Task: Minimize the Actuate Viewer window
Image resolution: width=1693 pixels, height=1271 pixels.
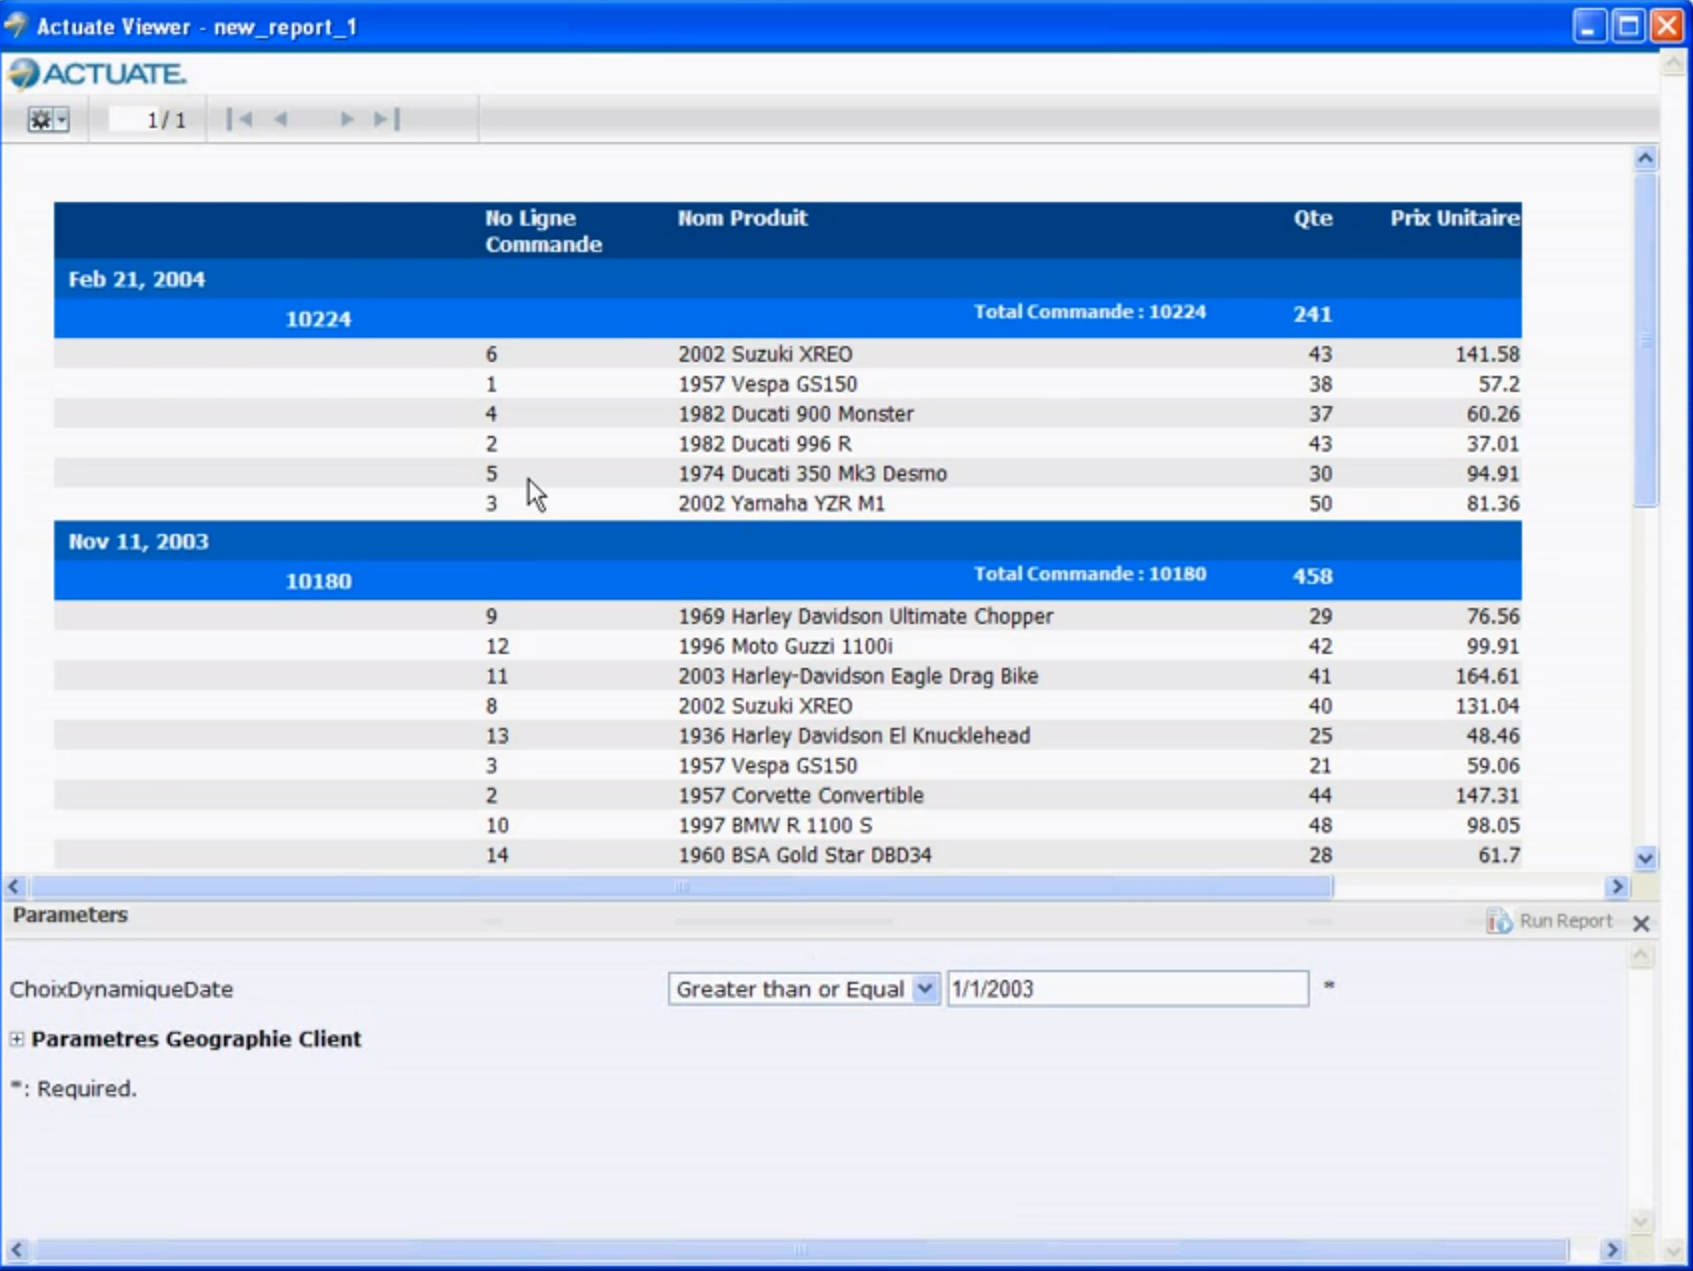Action: (x=1589, y=26)
